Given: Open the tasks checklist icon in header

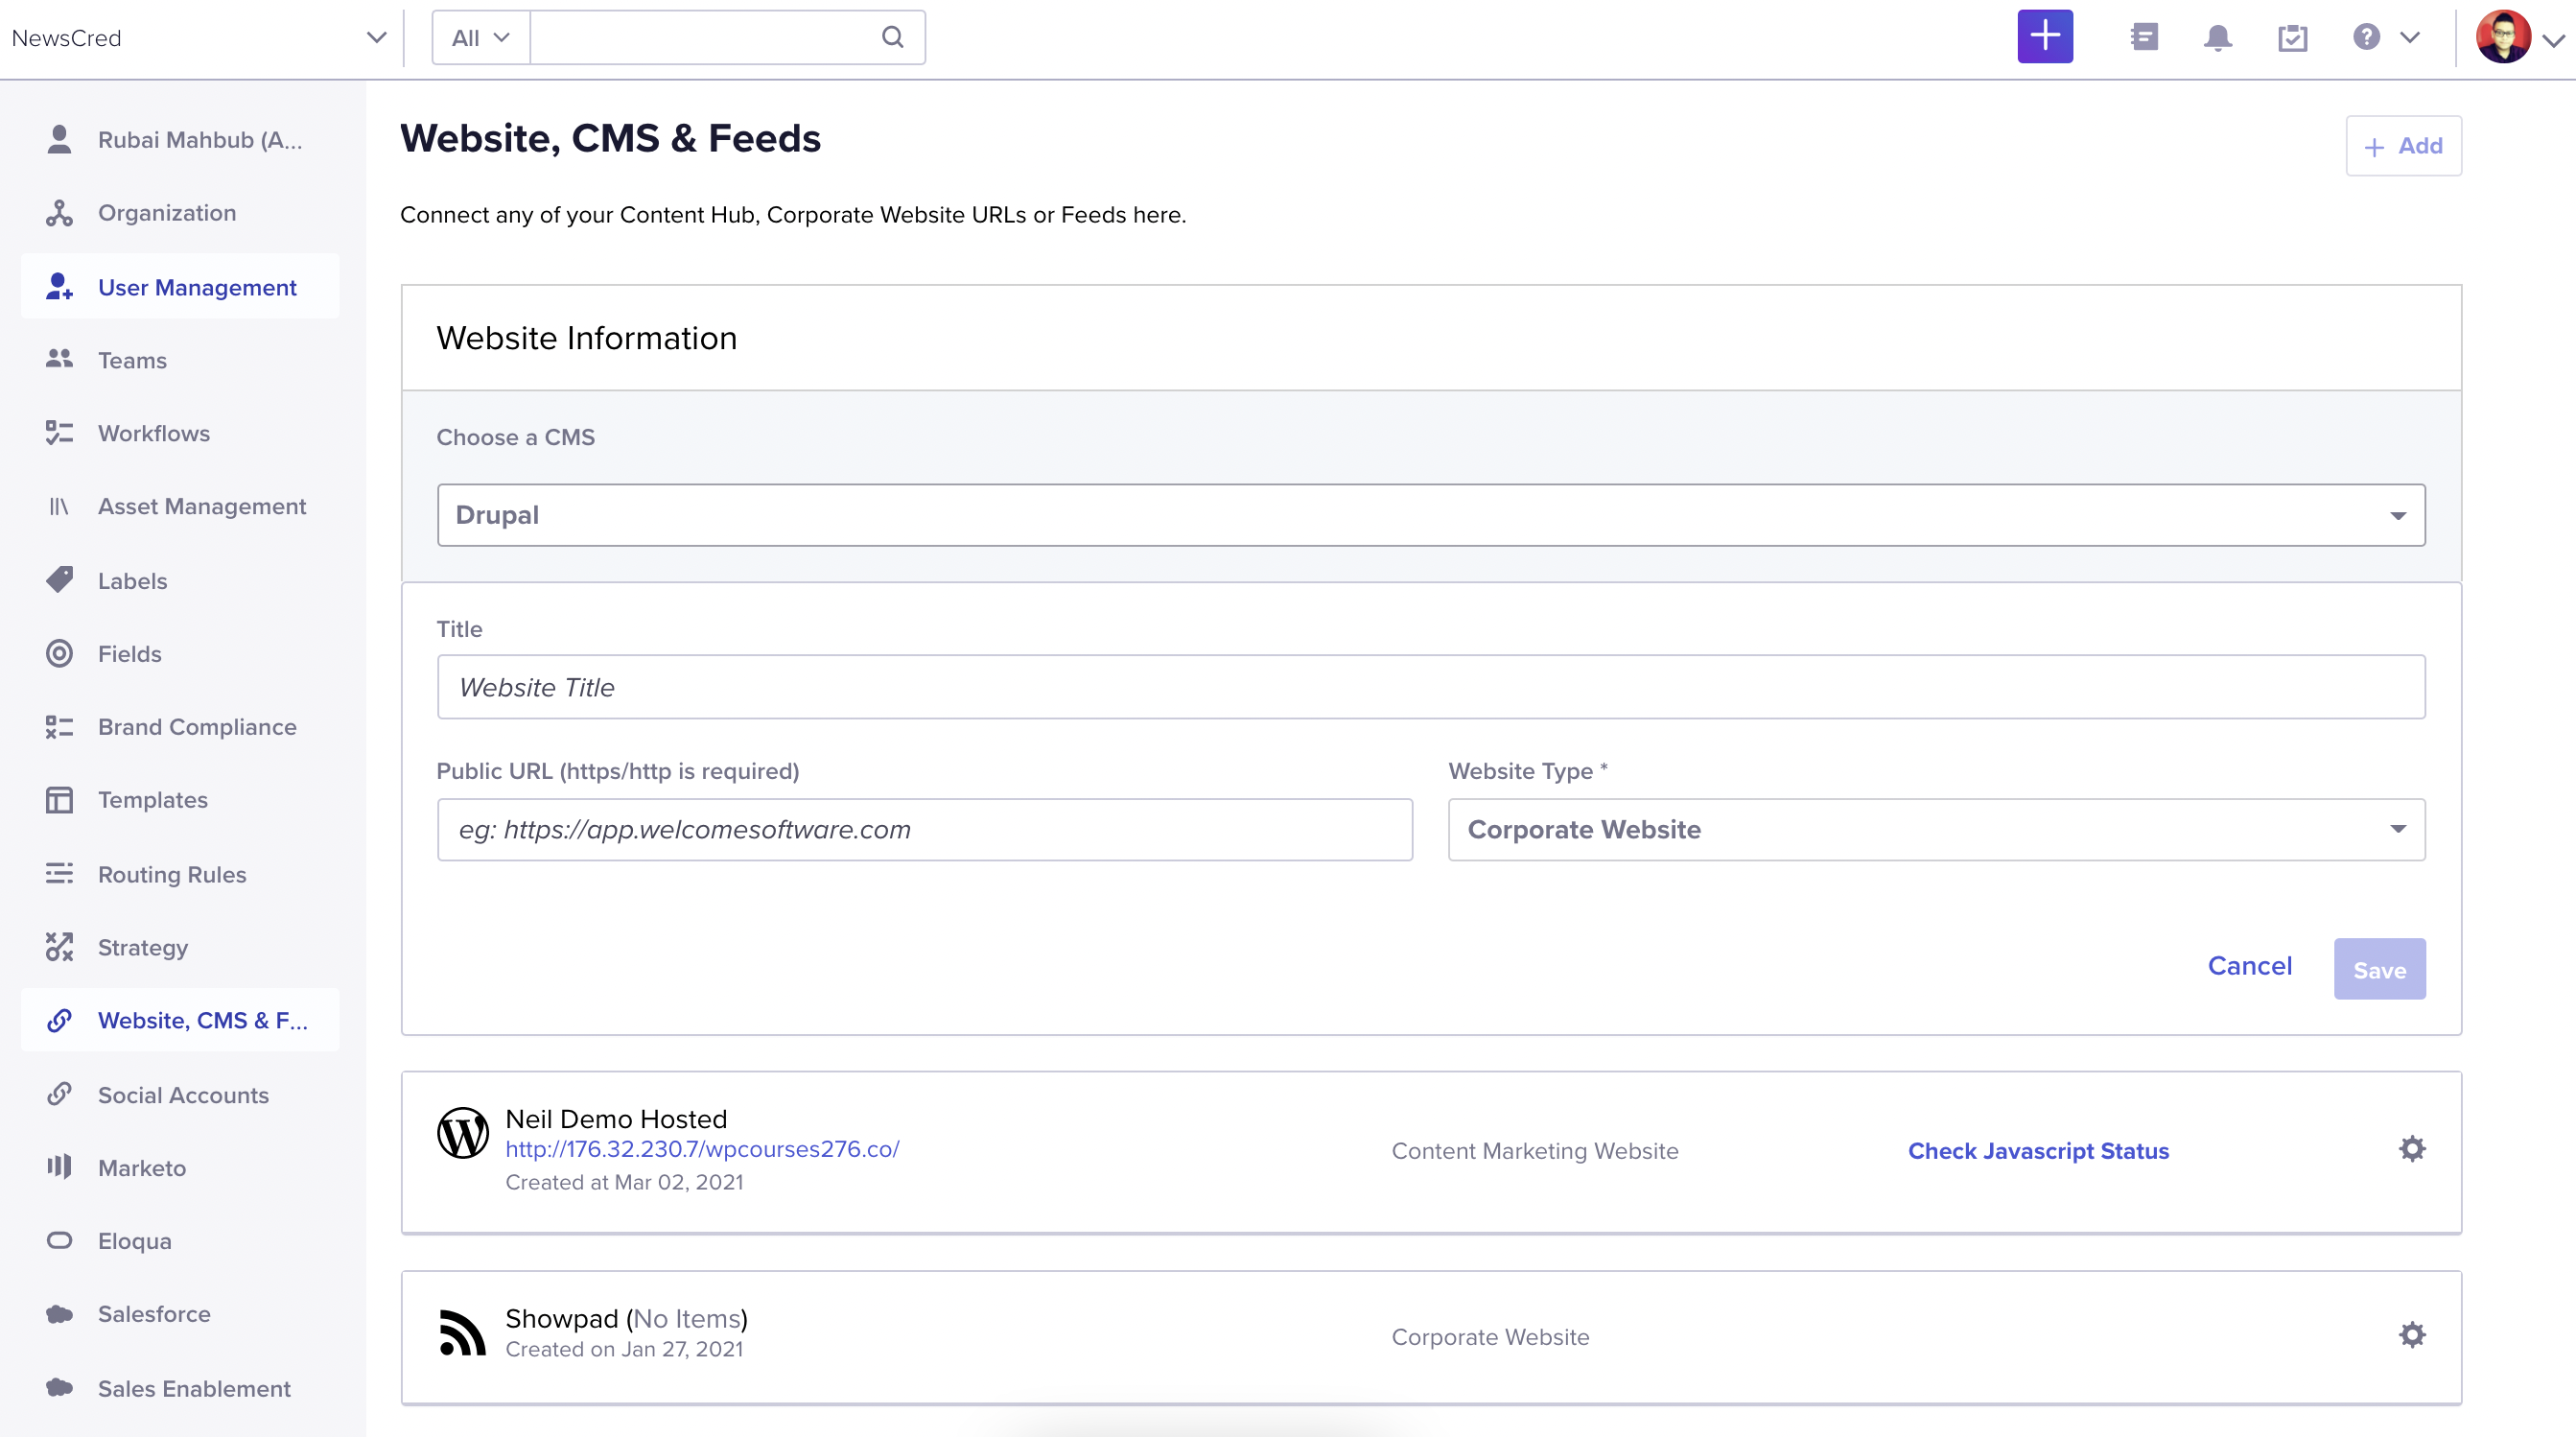Looking at the screenshot, I should (2292, 37).
